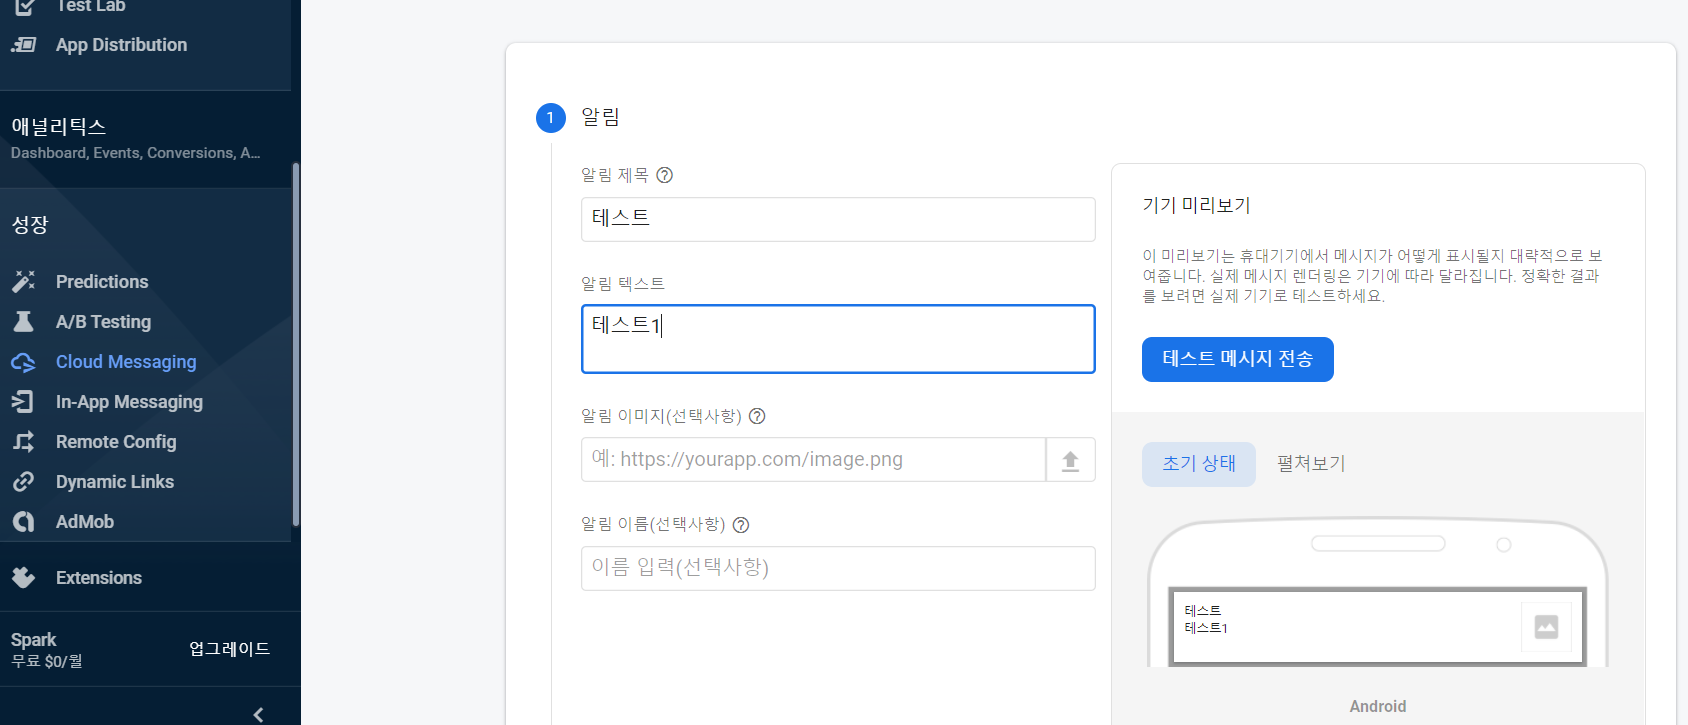The width and height of the screenshot is (1688, 725).
Task: Click the 알림 이름 input field
Action: (x=838, y=568)
